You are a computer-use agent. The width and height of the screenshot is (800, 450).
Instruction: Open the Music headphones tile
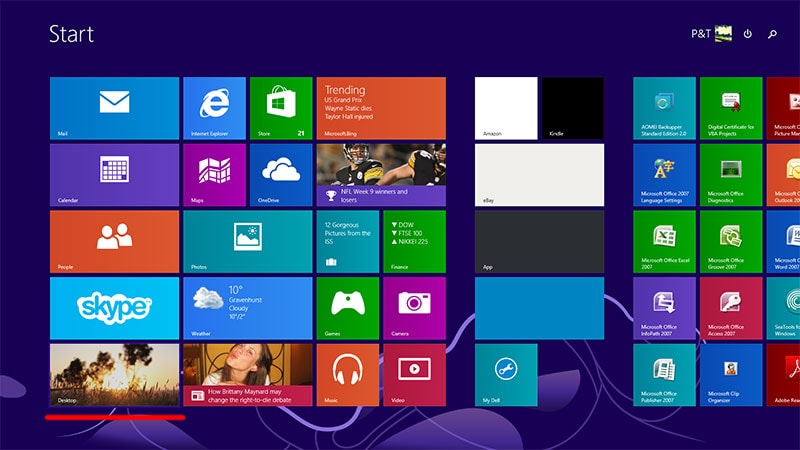pos(347,374)
